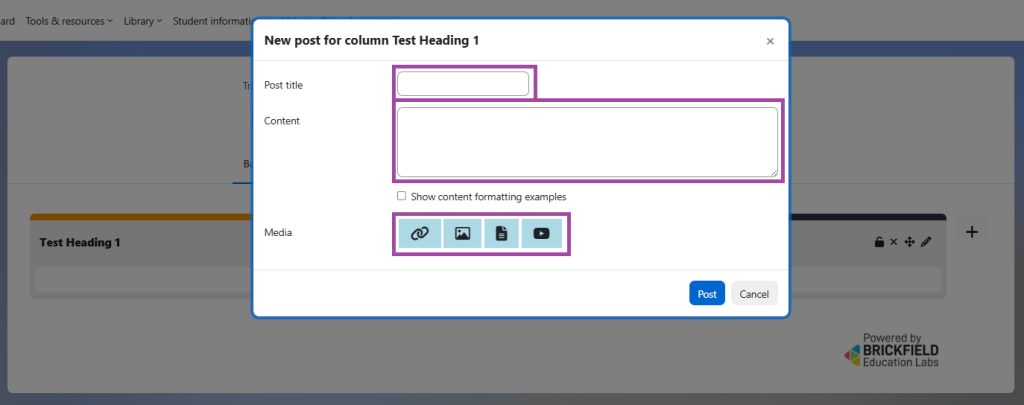Click into the Post title field
Viewport: 1024px width, 405px height.
pos(463,84)
